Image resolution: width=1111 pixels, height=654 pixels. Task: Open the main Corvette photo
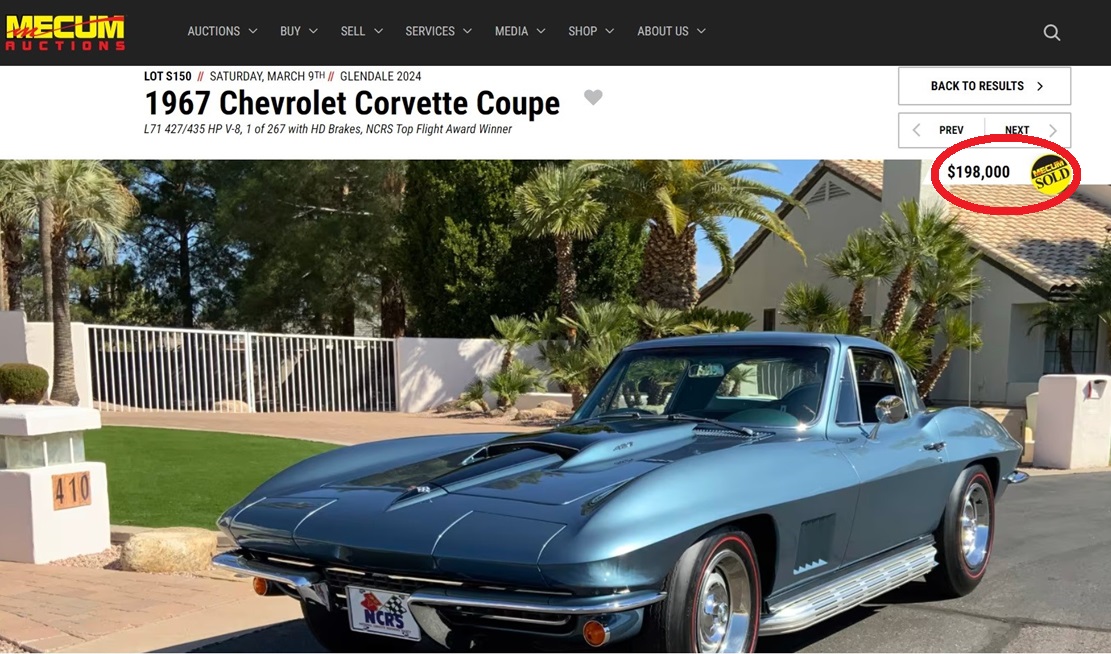point(556,405)
